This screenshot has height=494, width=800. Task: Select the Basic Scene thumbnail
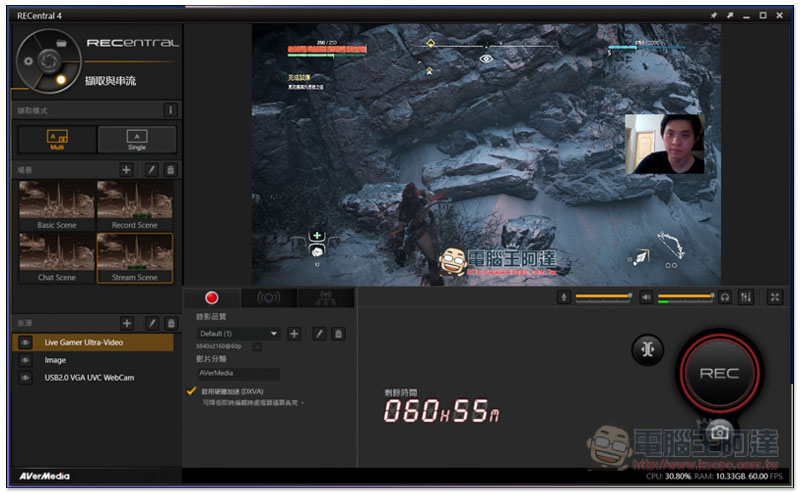click(57, 206)
